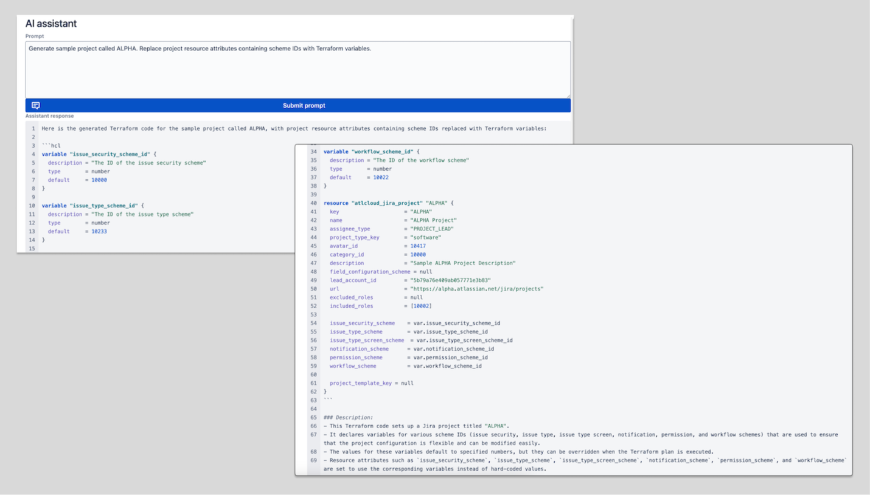Click the included_roles value [10002]
The height and width of the screenshot is (495, 870).
420,305
